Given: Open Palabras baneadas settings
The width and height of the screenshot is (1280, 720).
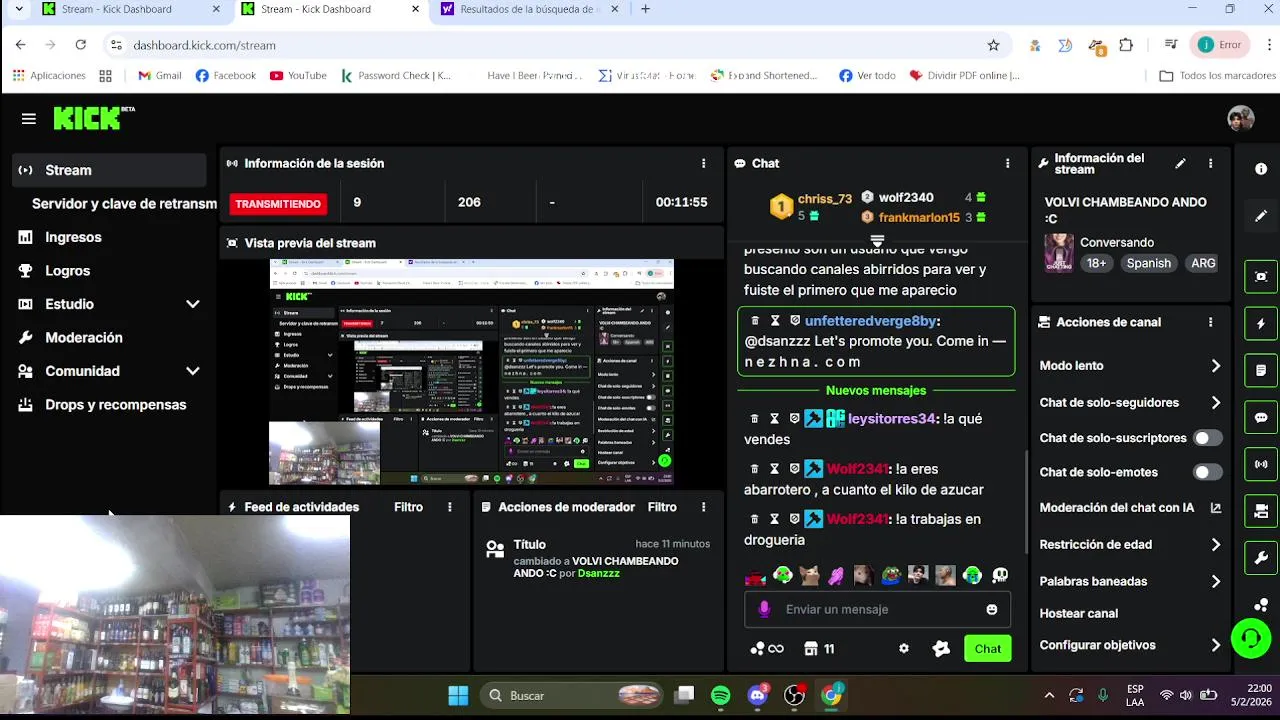Looking at the screenshot, I should 1130,581.
